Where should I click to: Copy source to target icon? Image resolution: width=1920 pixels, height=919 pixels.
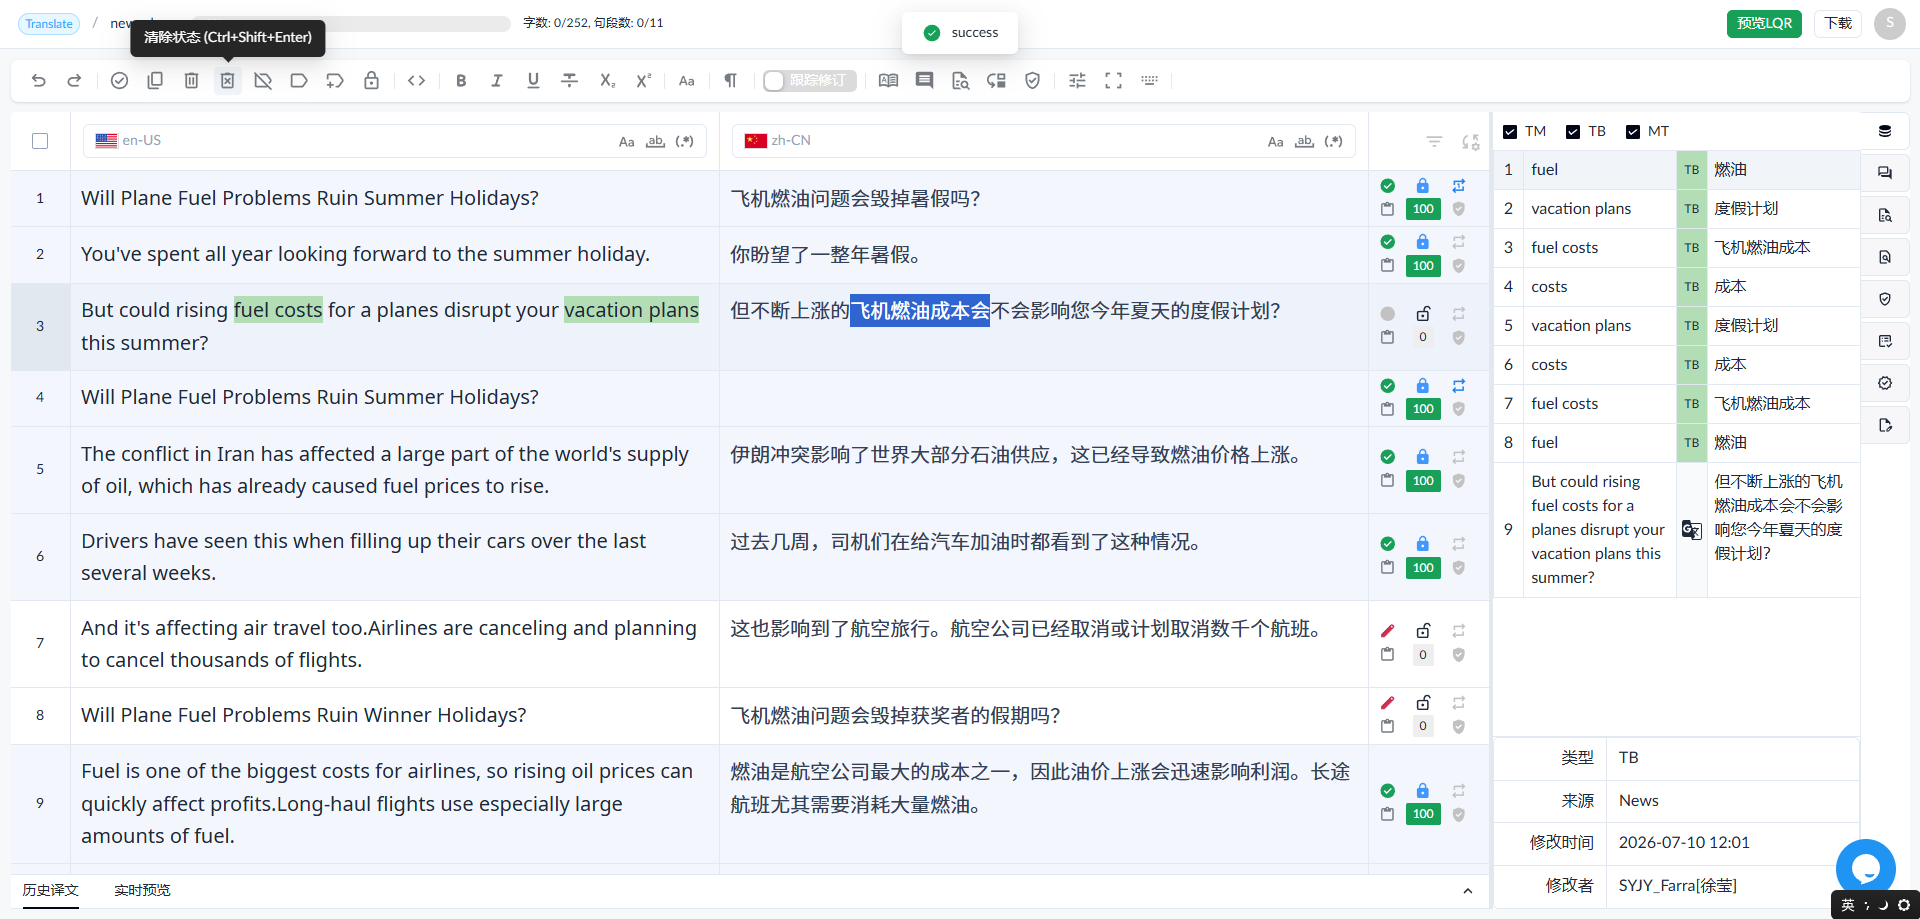point(155,81)
